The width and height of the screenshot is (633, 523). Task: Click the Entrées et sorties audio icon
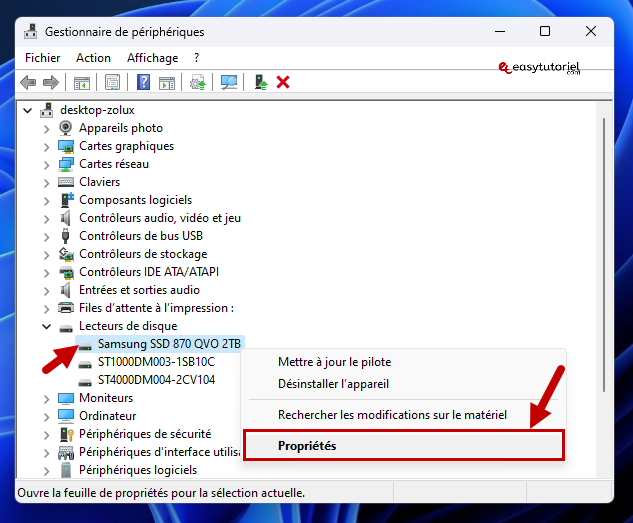[65, 290]
